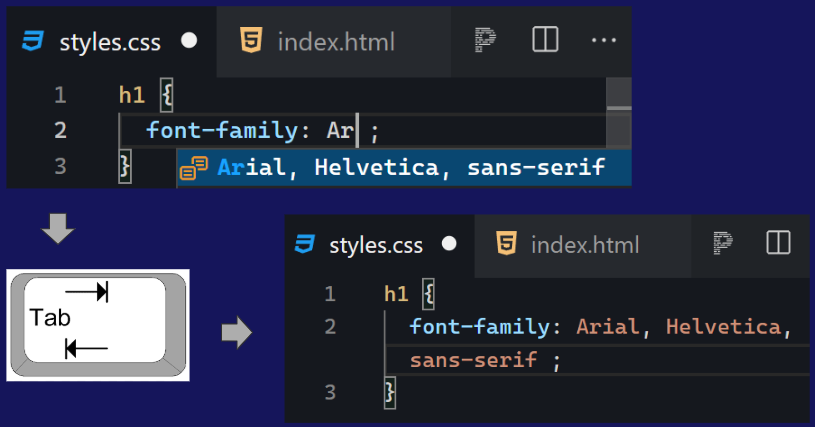
Task: Click opening brace after h1 in lower editor
Action: pyautogui.click(x=429, y=295)
